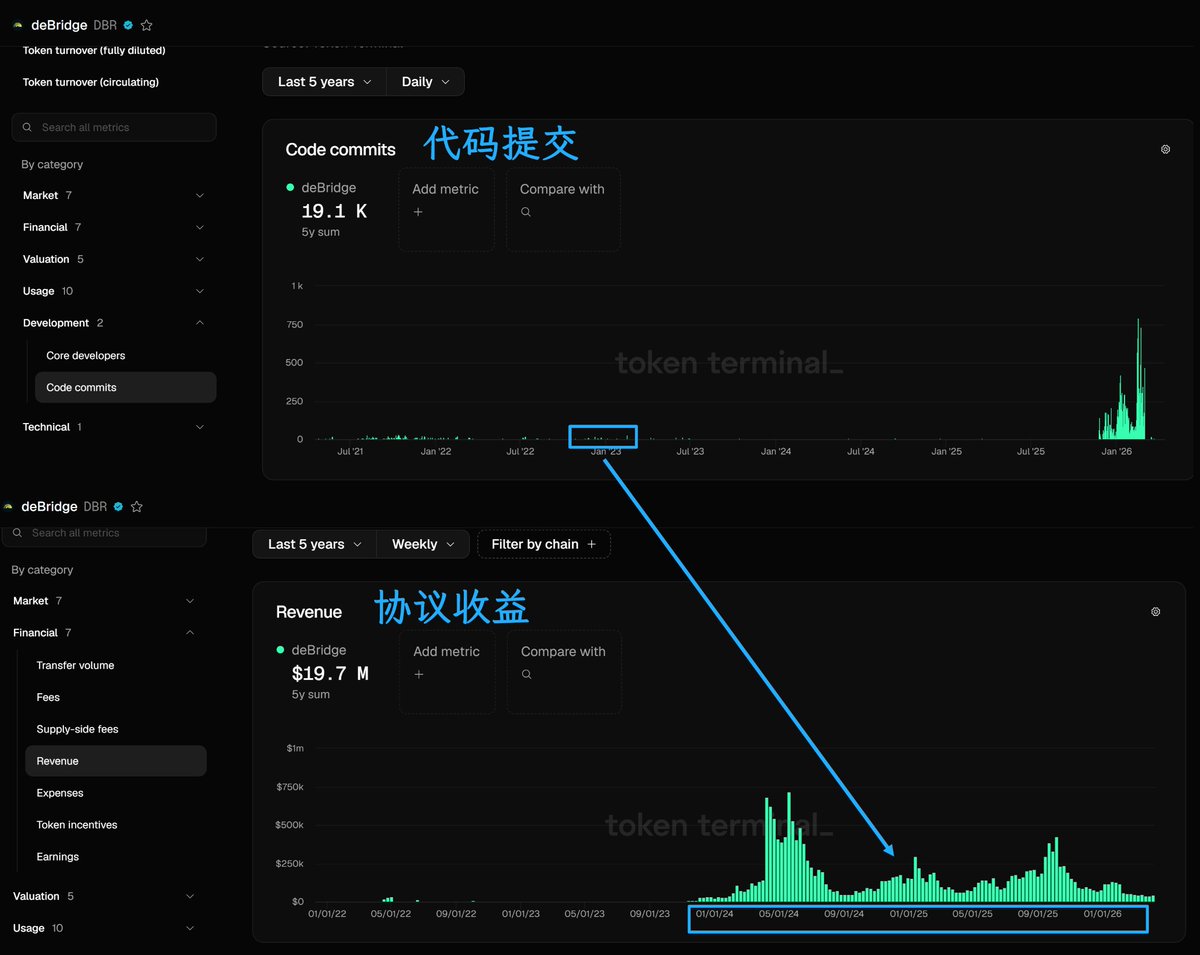Click the Code commits chart title
Image resolution: width=1200 pixels, height=955 pixels.
[340, 149]
